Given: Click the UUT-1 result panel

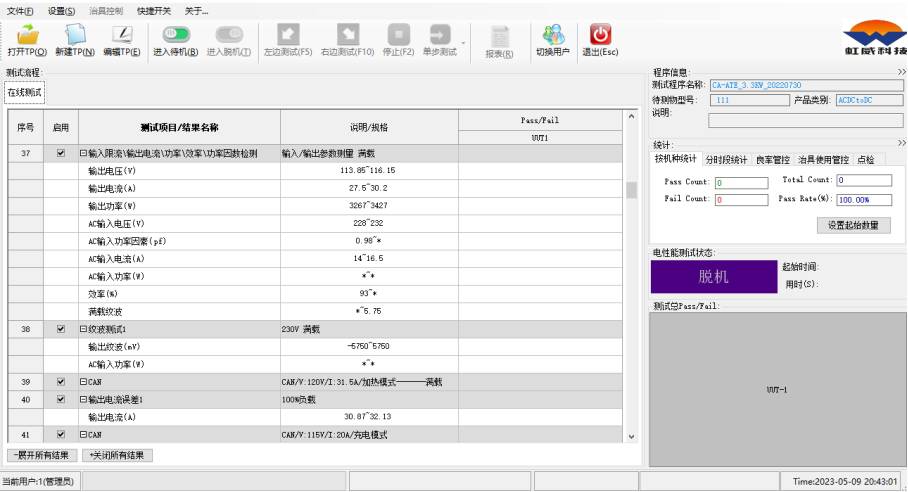Looking at the screenshot, I should point(777,390).
